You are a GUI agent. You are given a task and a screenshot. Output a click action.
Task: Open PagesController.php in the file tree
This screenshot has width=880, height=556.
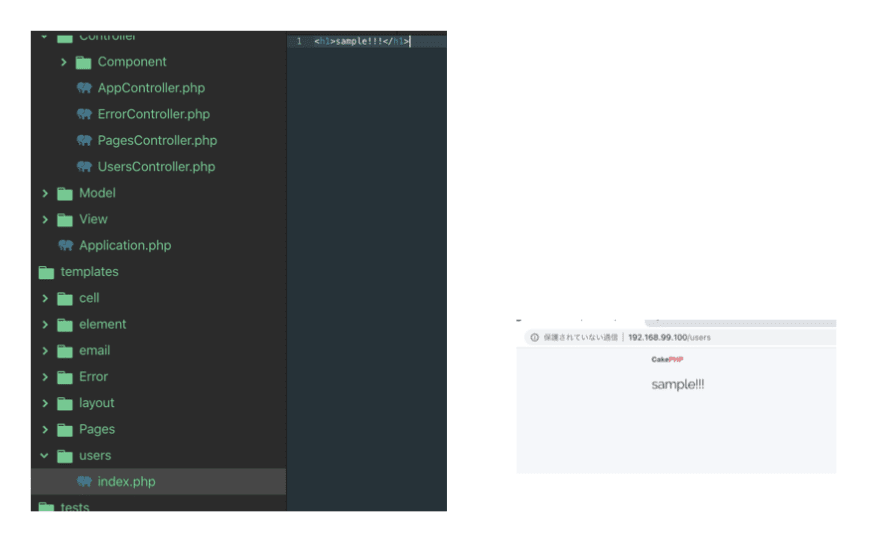tap(157, 140)
